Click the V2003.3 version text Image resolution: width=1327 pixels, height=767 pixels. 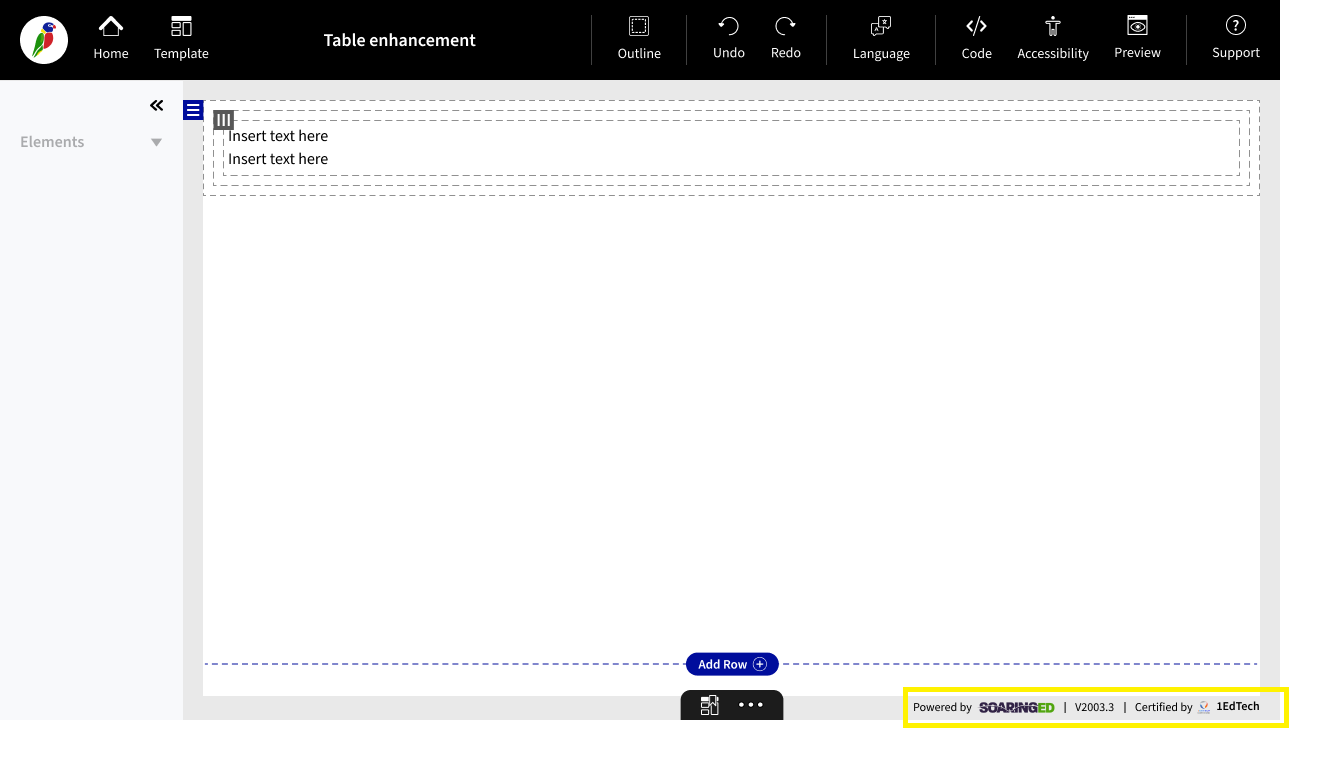click(1094, 707)
